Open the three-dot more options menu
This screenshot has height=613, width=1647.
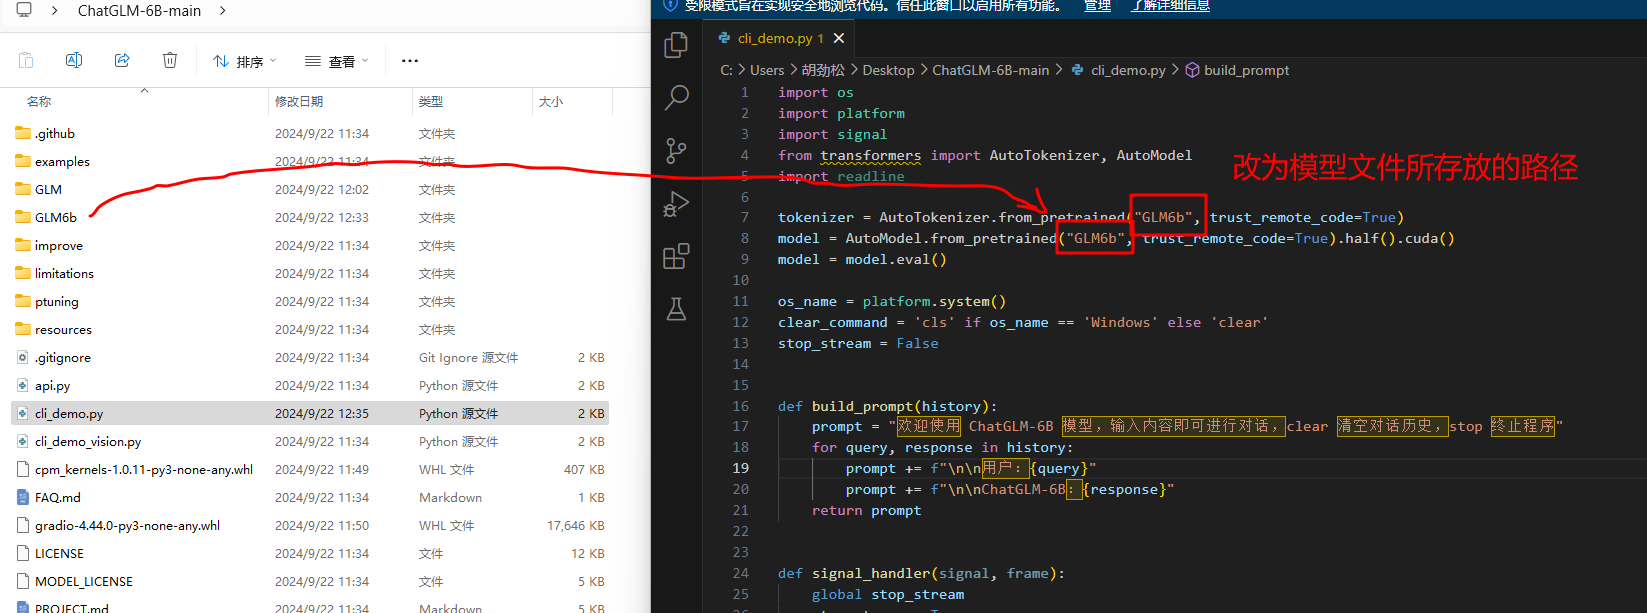(410, 61)
